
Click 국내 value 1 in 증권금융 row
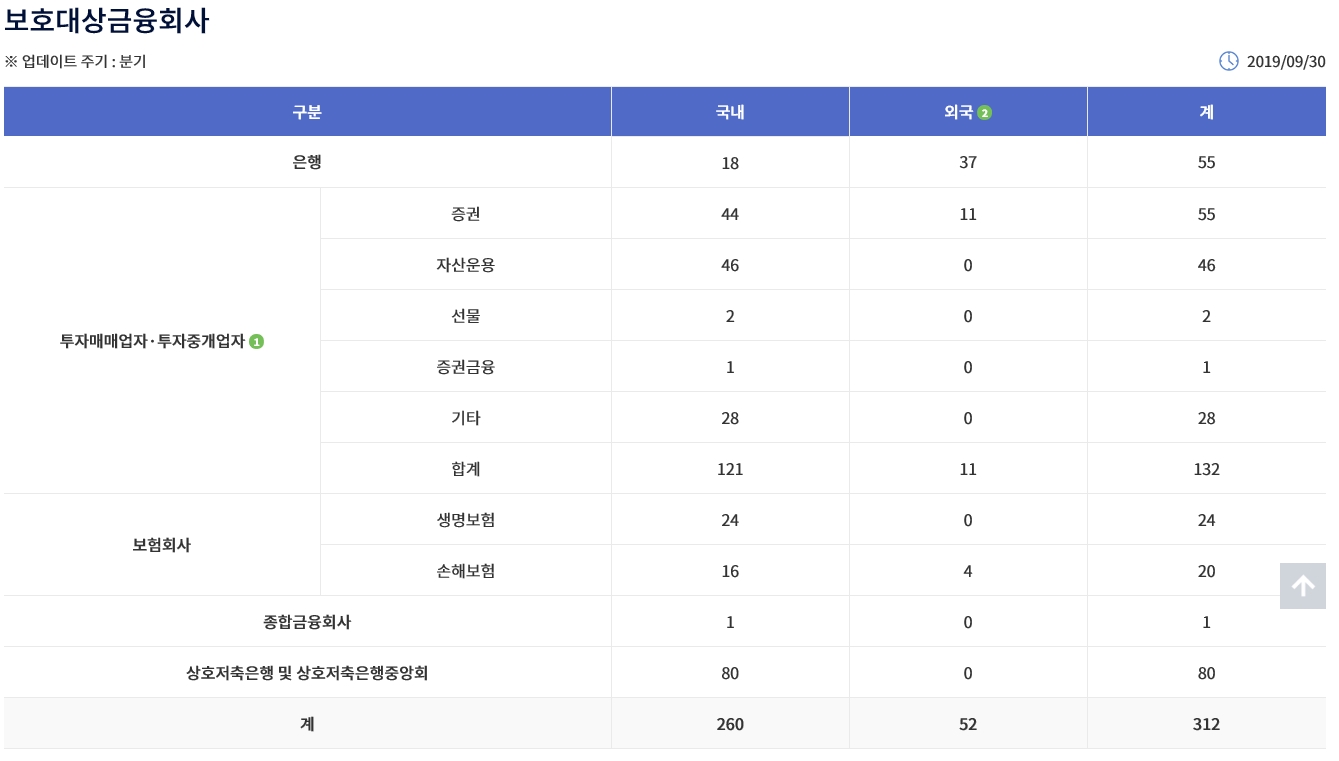[730, 367]
